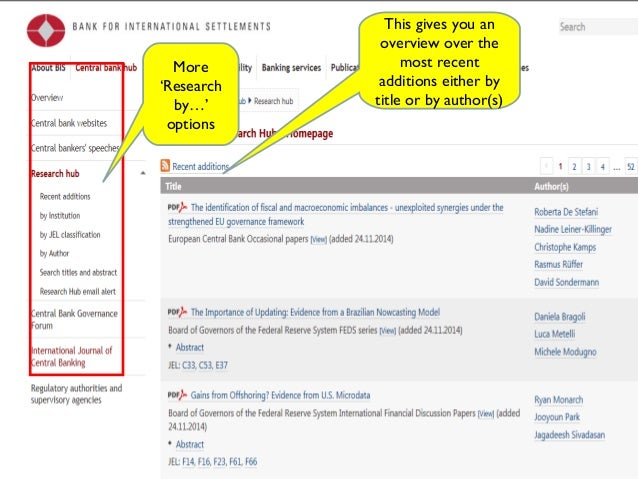638x479 pixels.
Task: Open The Importance of Updating paper title
Action: (315, 312)
